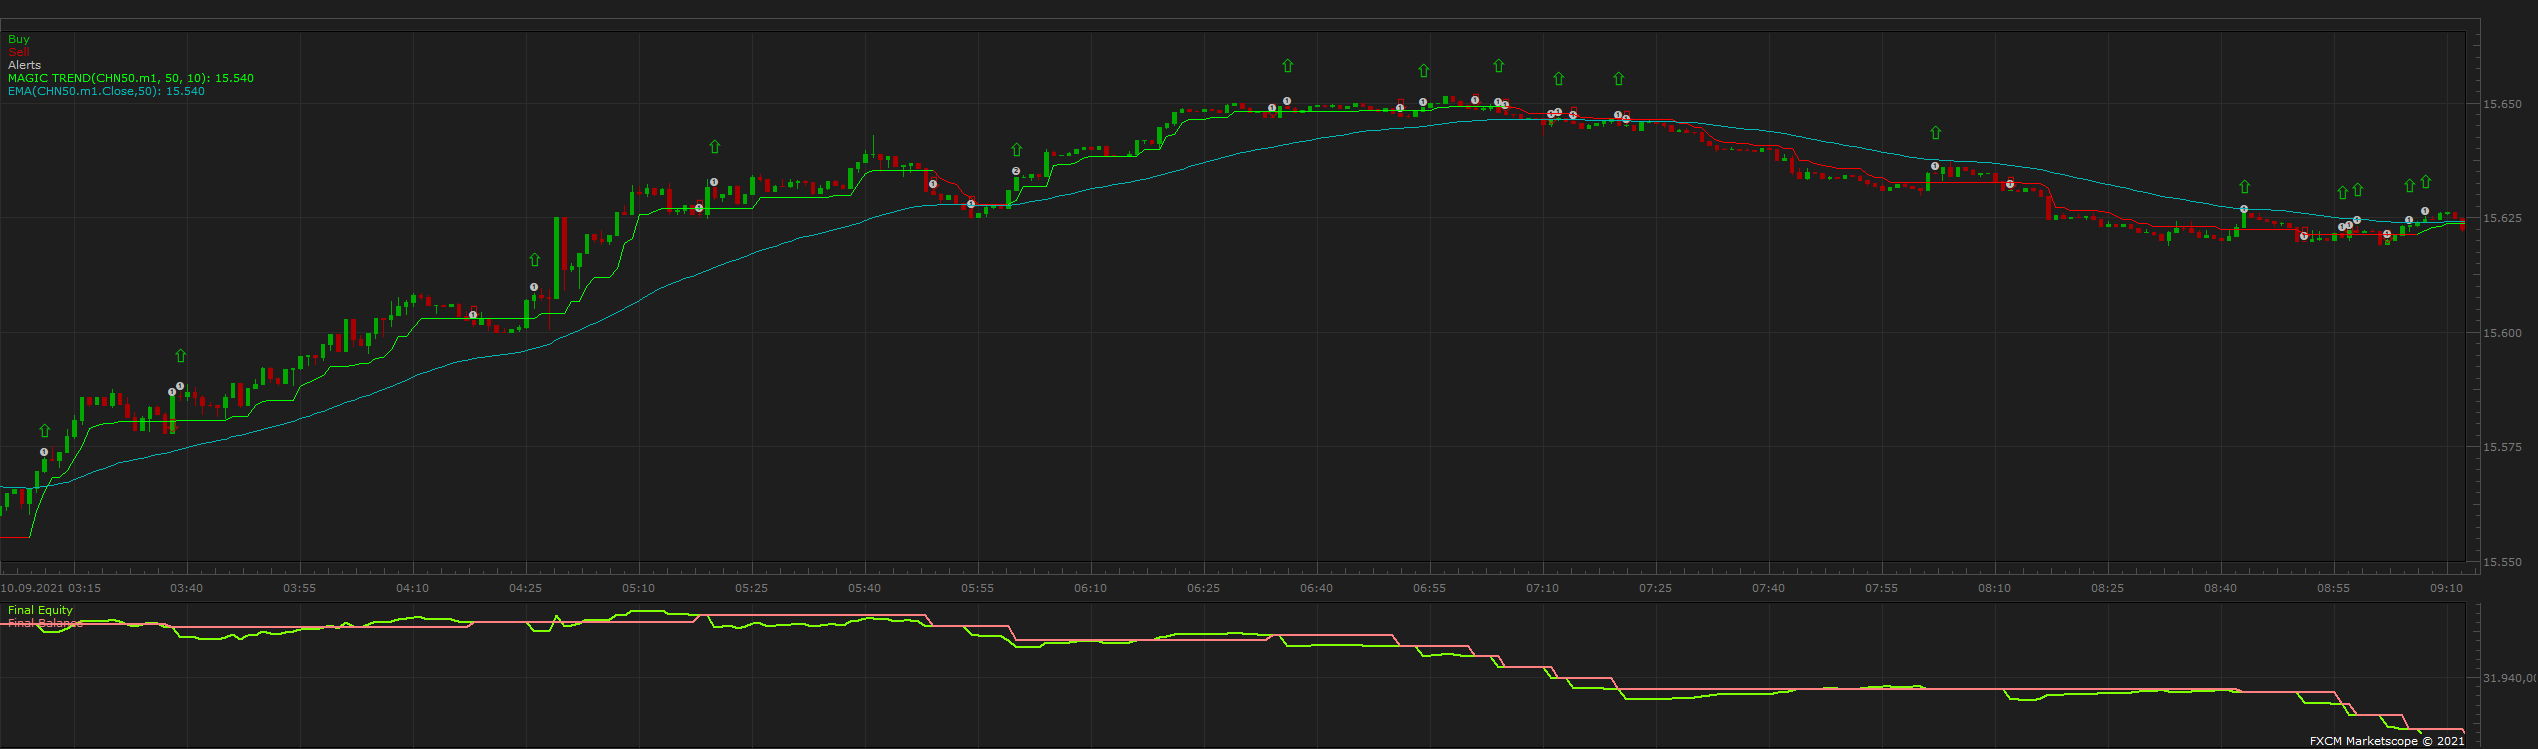
Task: Click the first buy arrow after 03:15
Action: pyautogui.click(x=45, y=430)
